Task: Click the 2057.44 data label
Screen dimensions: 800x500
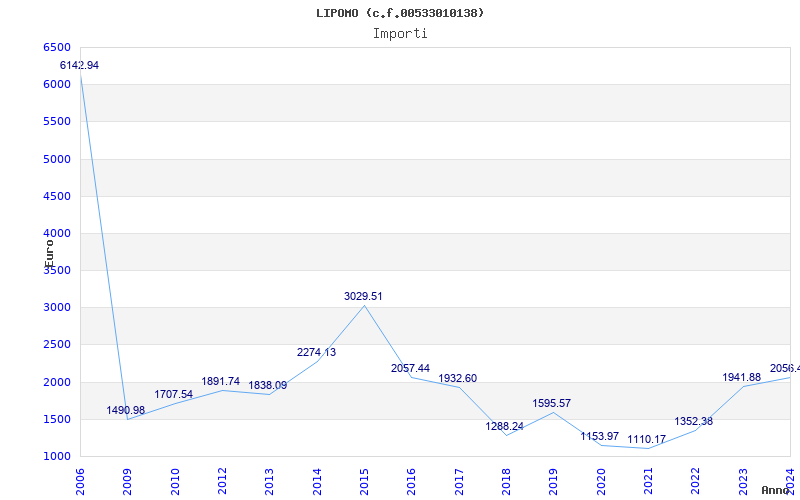Action: (x=411, y=368)
